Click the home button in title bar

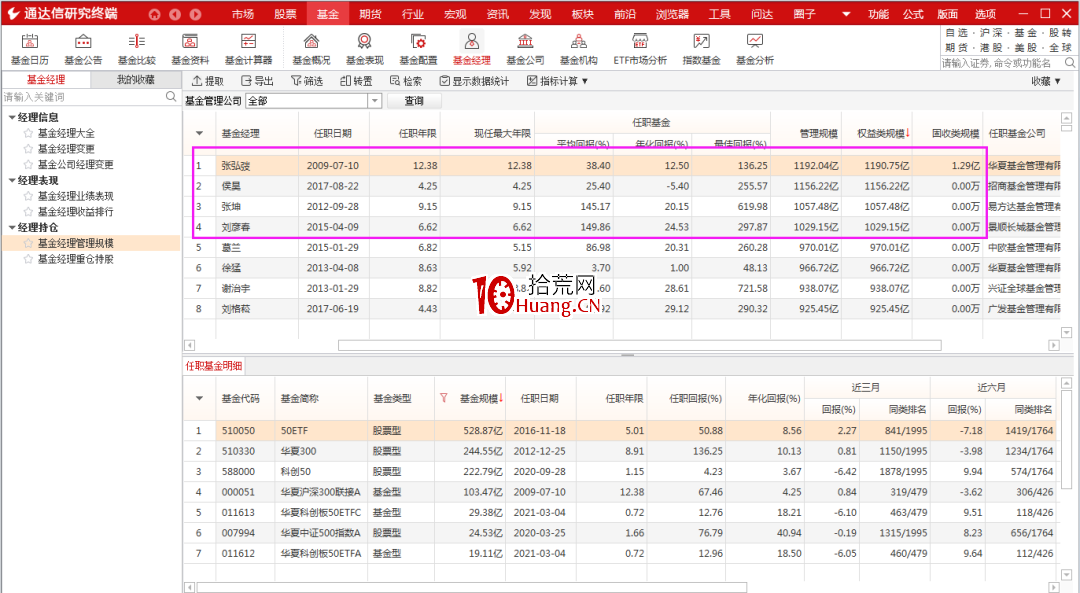pos(154,14)
